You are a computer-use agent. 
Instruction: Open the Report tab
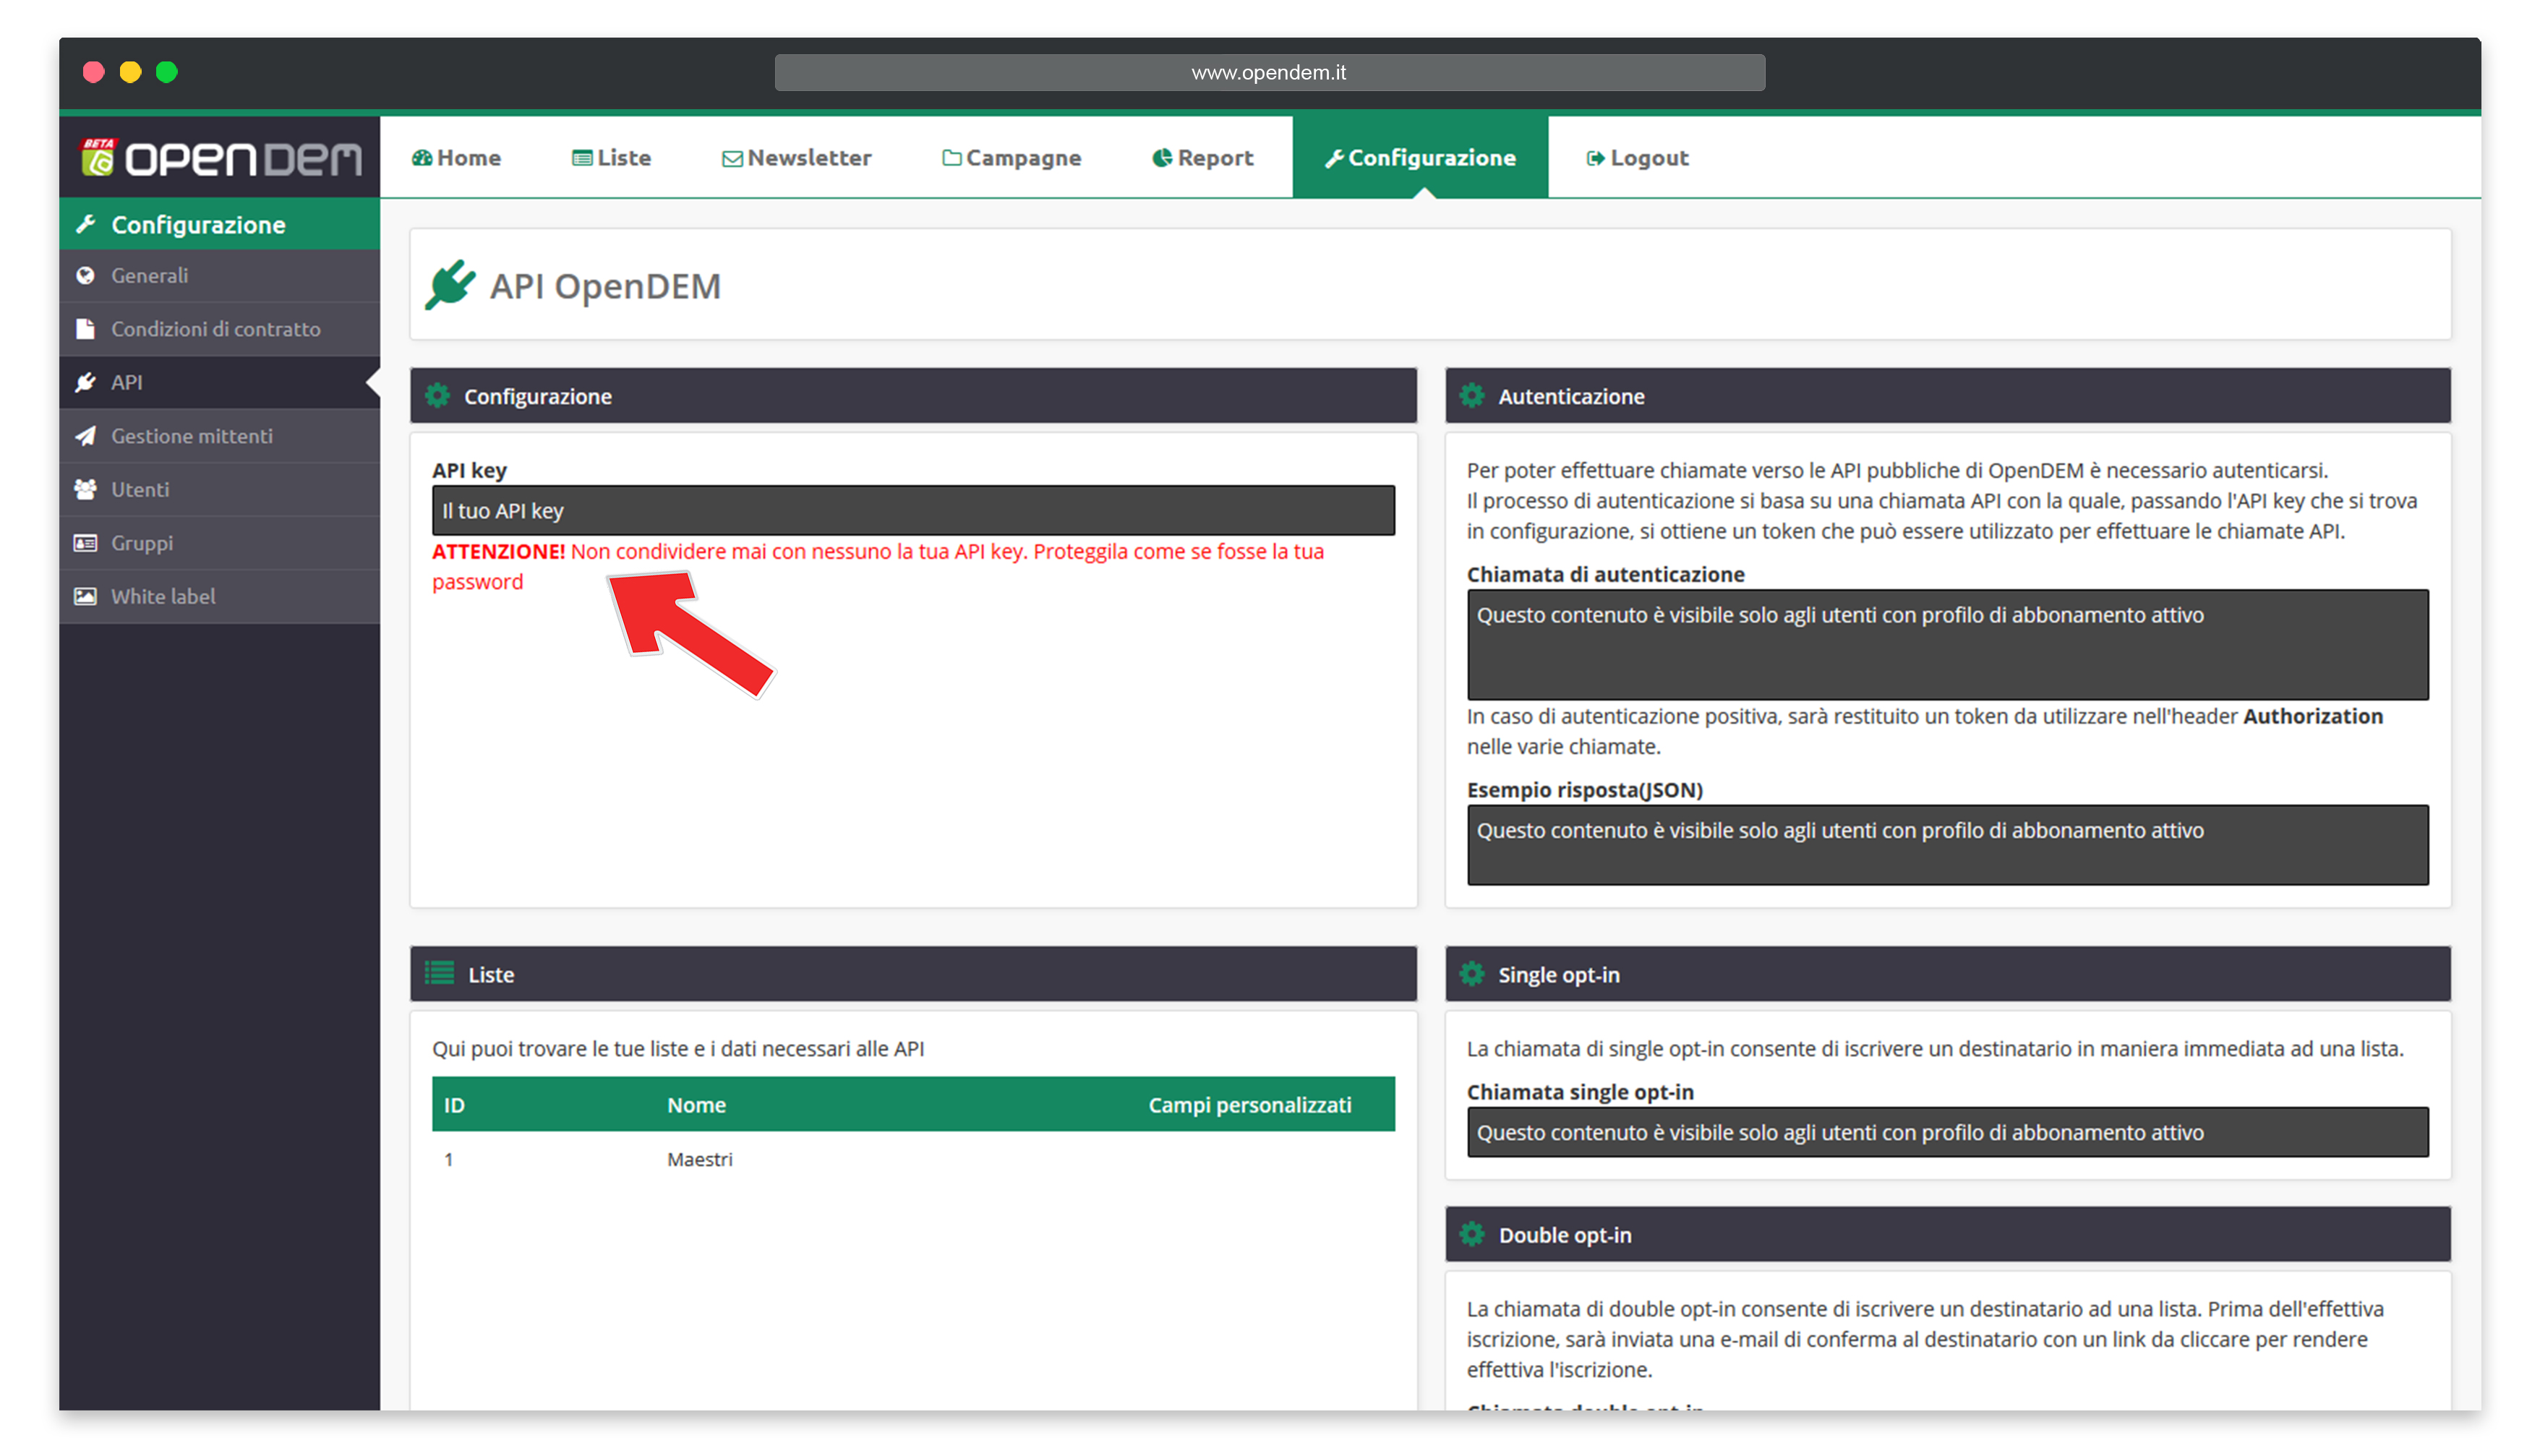coord(1203,158)
